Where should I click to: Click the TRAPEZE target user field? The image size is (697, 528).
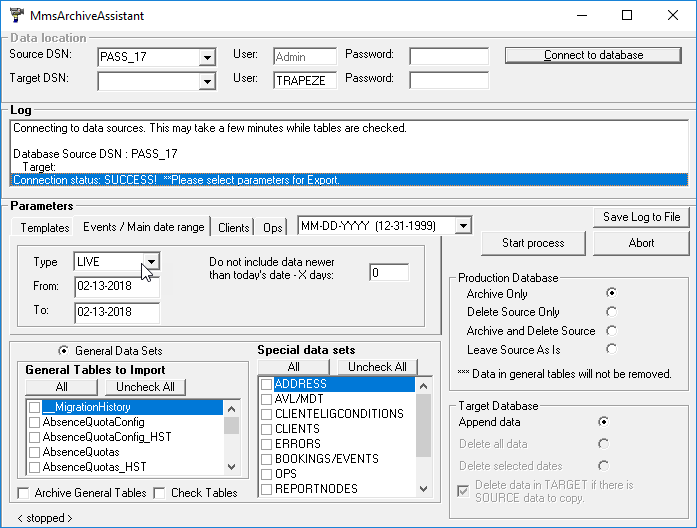click(305, 80)
